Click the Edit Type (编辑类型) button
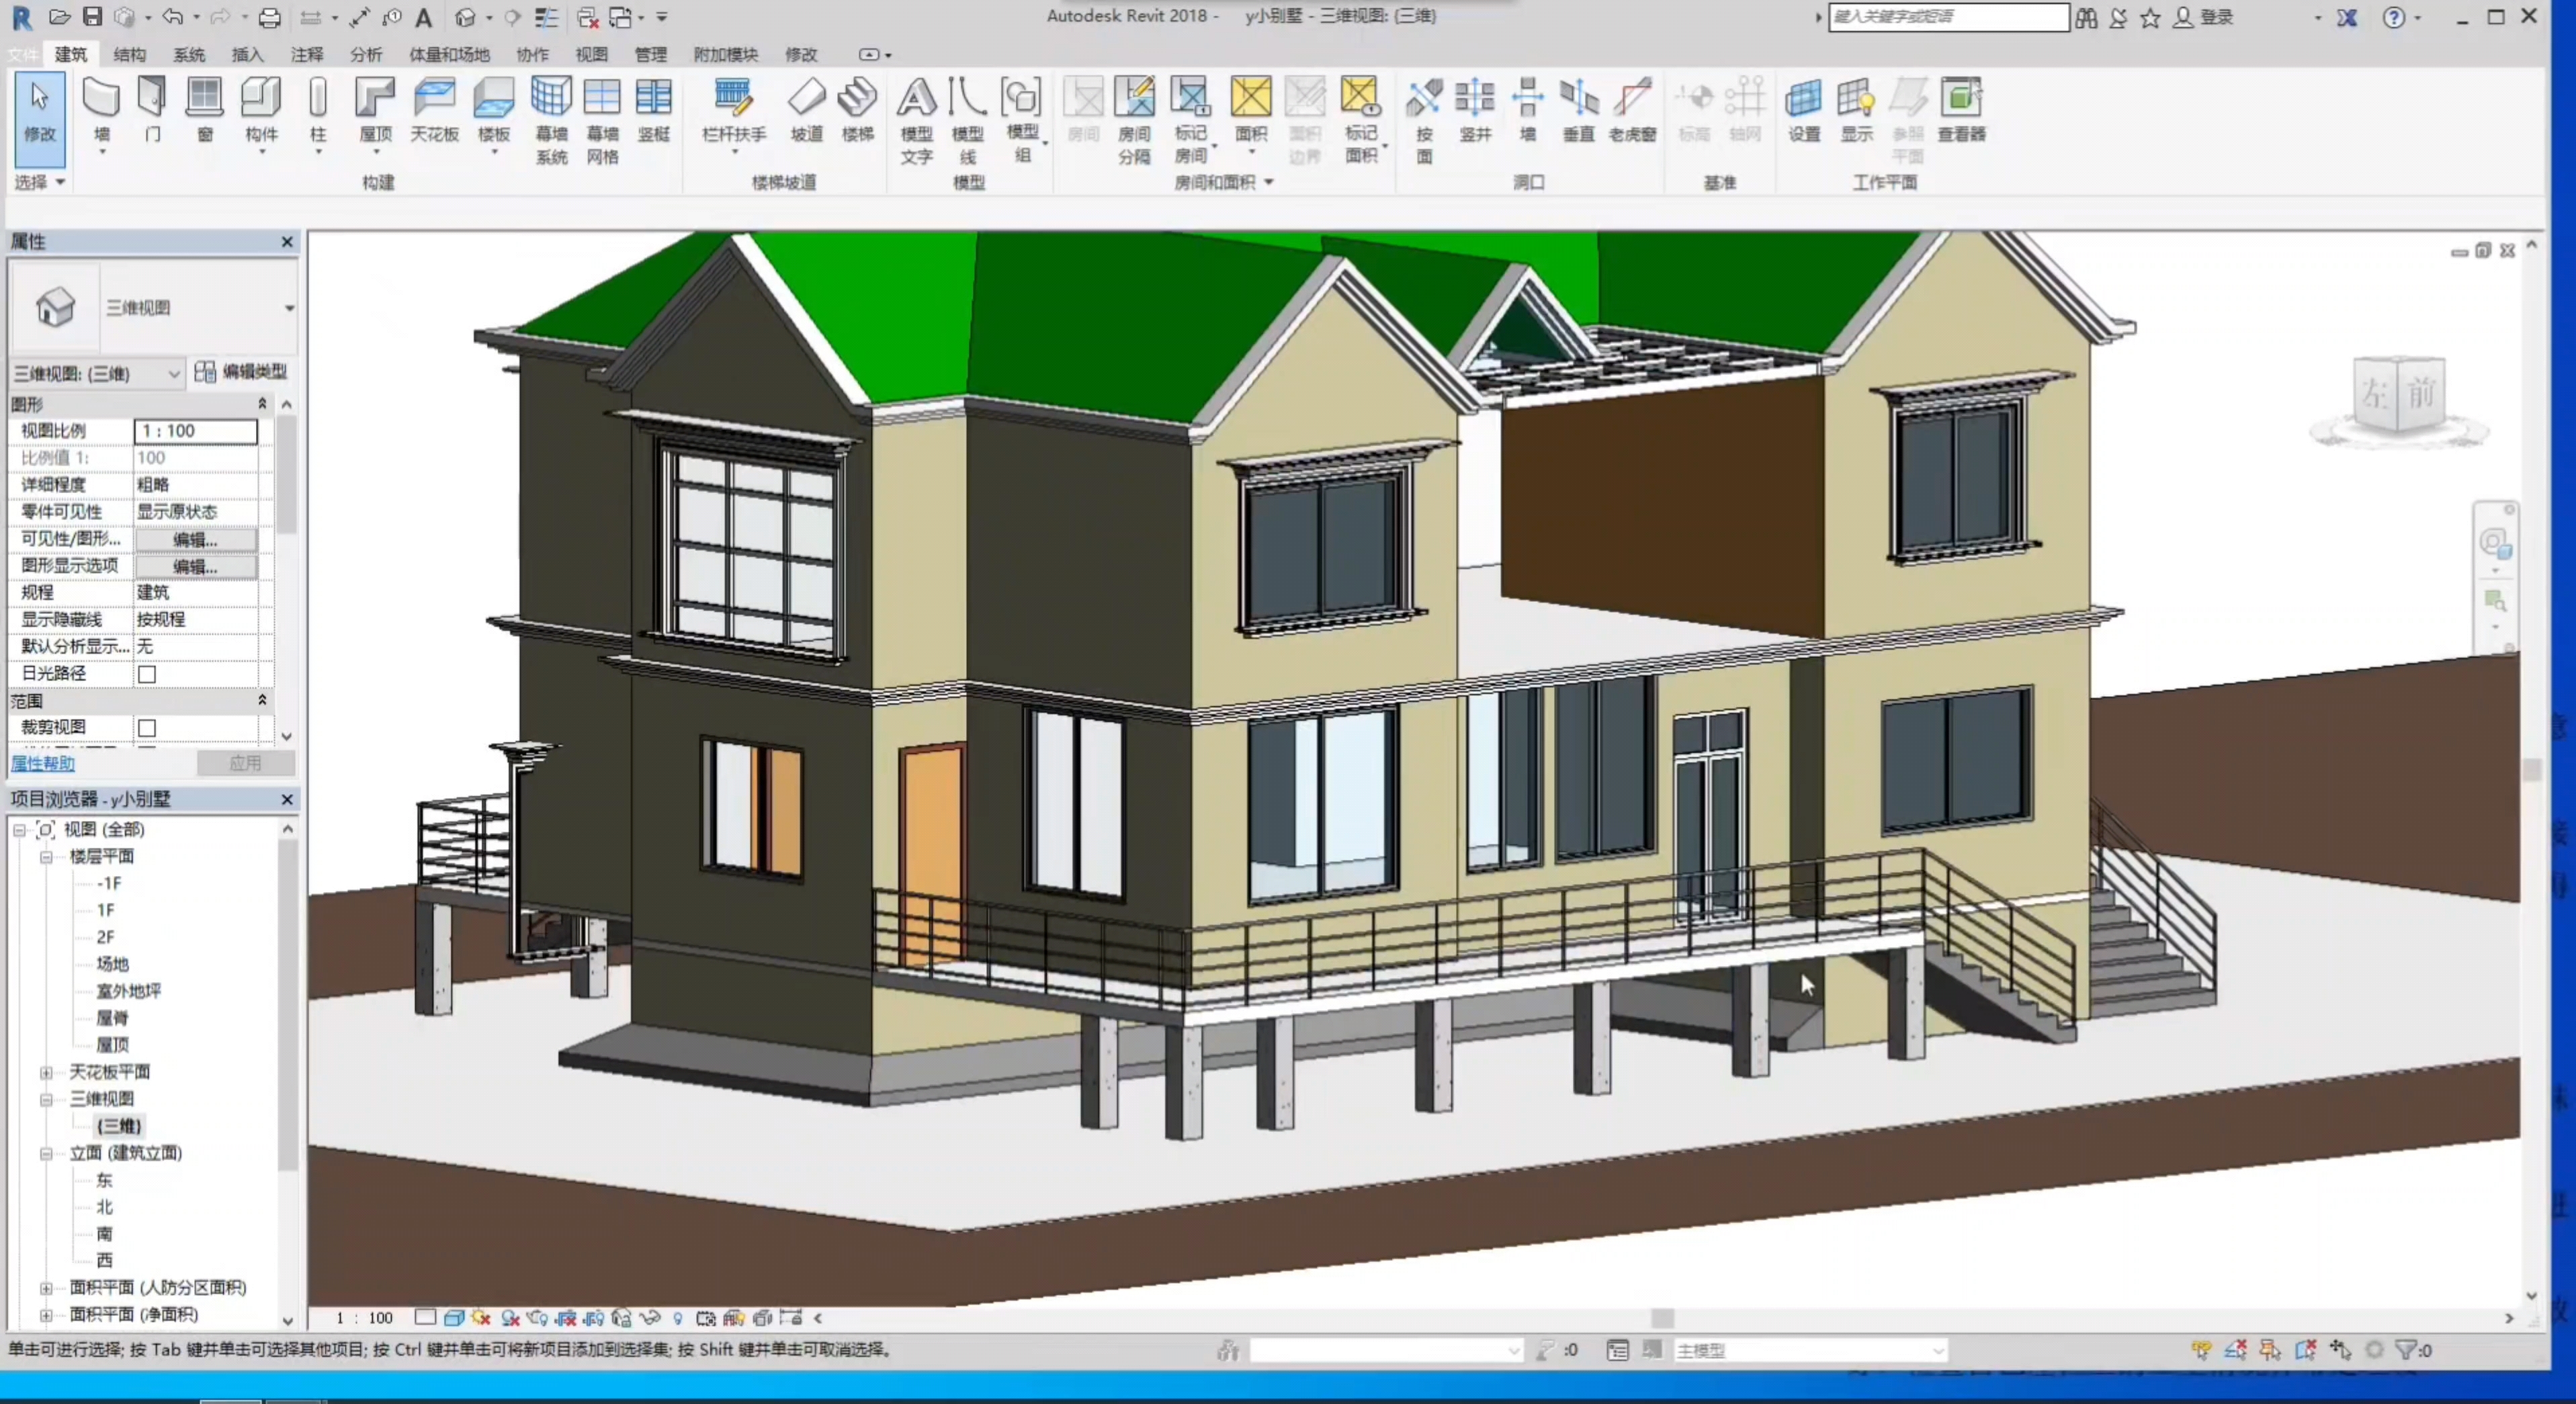This screenshot has height=1404, width=2576. (x=243, y=372)
